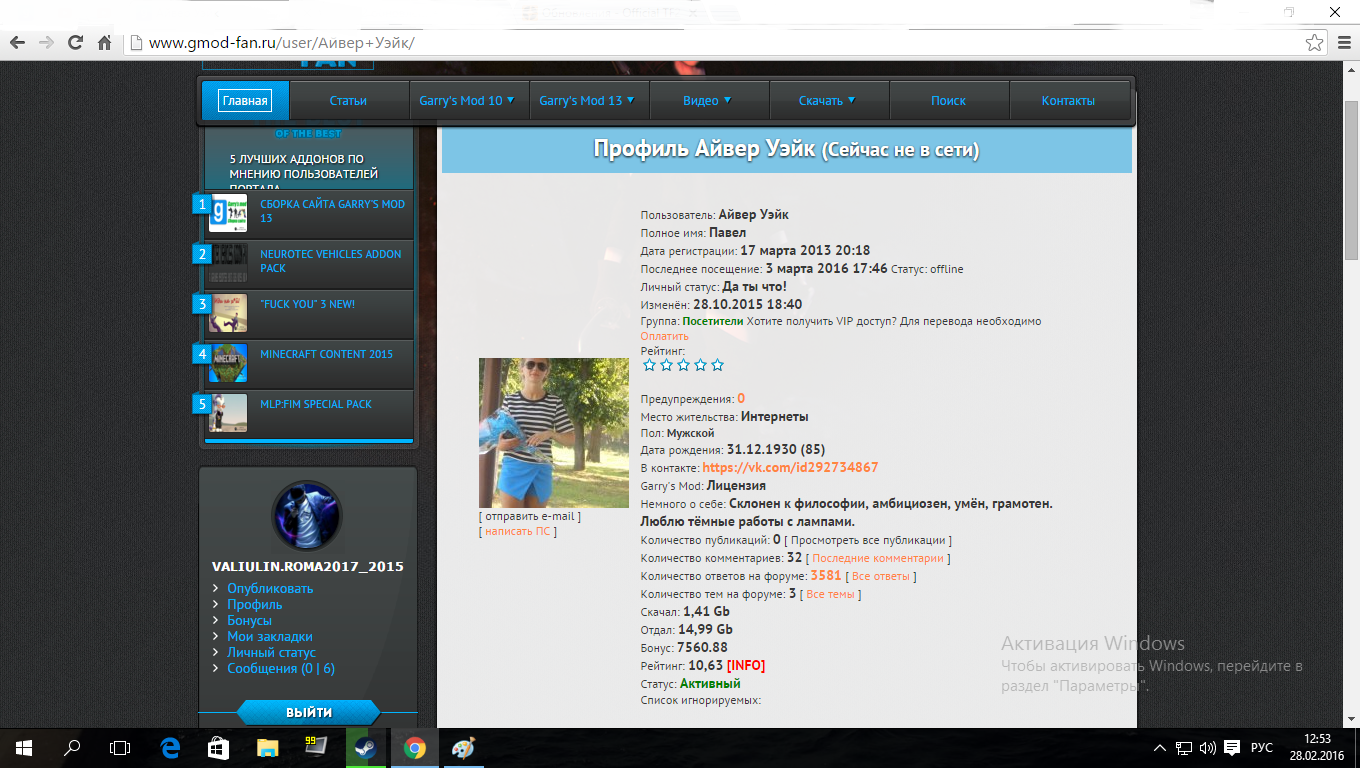Click Опубликовать in user panel
Image resolution: width=1360 pixels, height=768 pixels.
coord(270,588)
